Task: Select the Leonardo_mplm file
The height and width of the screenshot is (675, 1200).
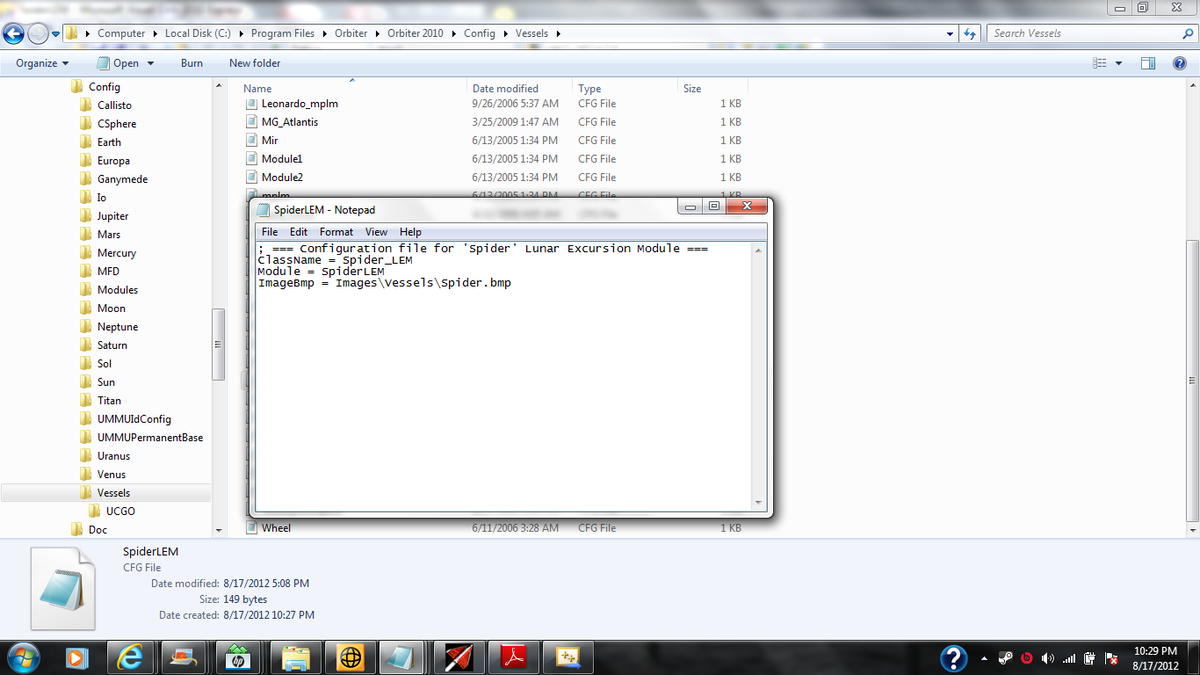Action: coord(299,103)
